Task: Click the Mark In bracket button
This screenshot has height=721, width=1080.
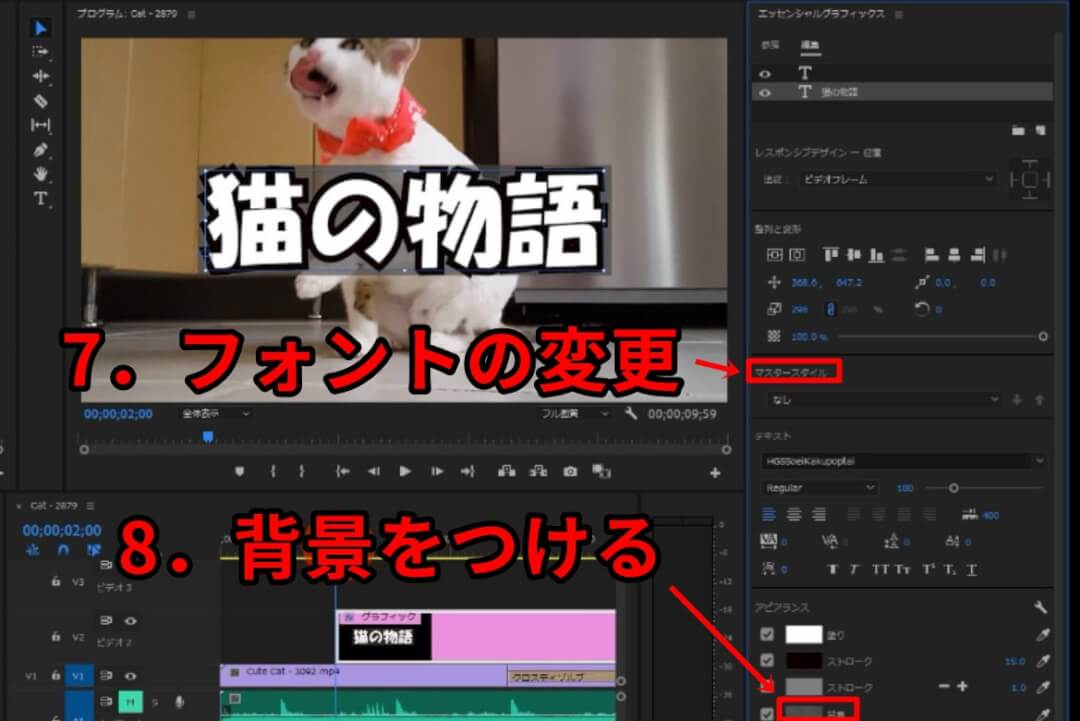Action: (x=273, y=472)
